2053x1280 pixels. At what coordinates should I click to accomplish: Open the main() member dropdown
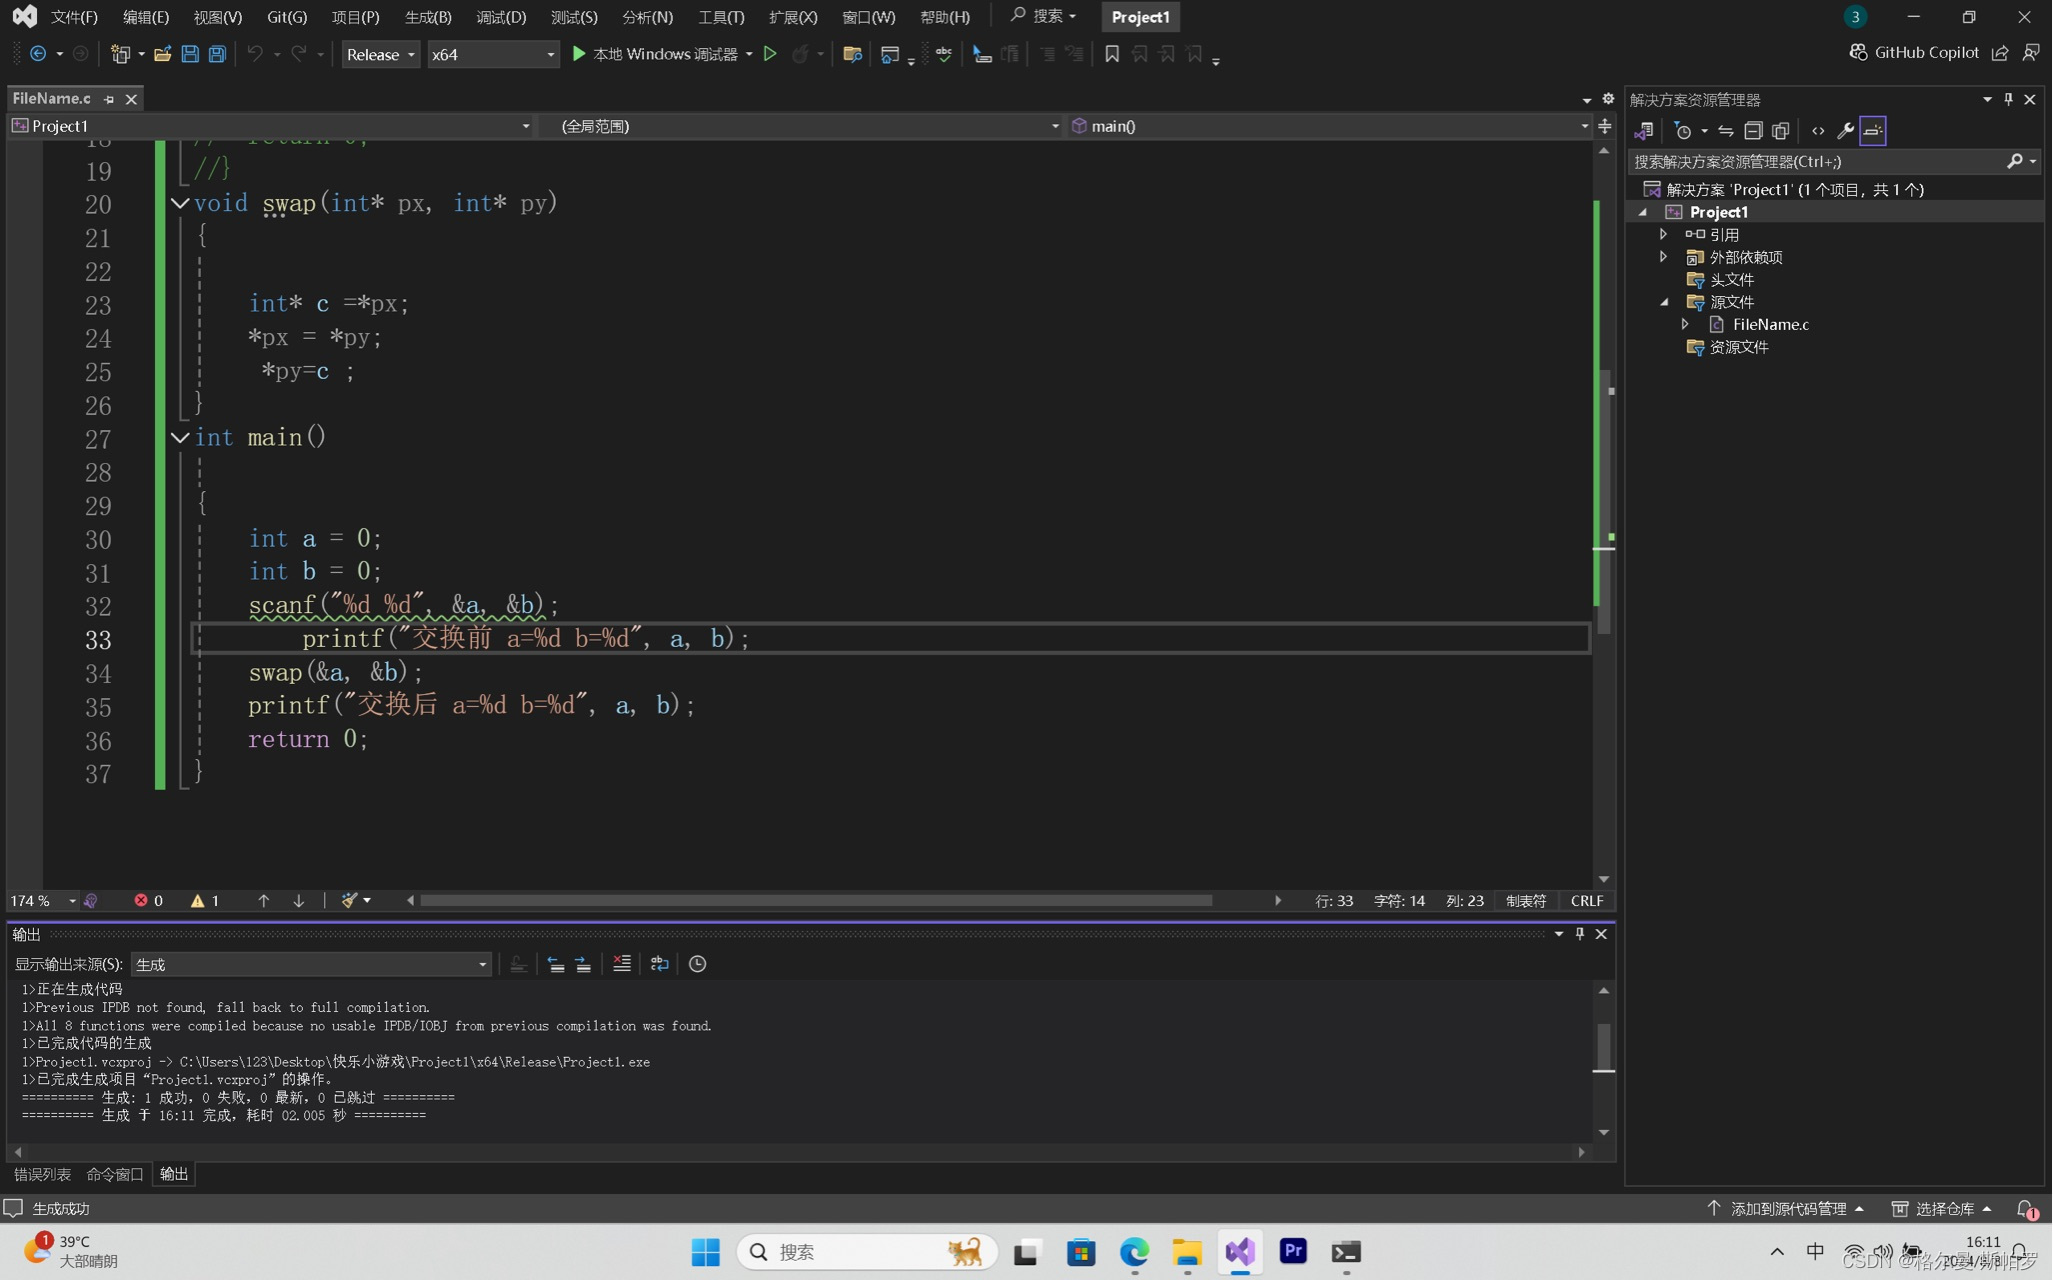pos(1329,126)
